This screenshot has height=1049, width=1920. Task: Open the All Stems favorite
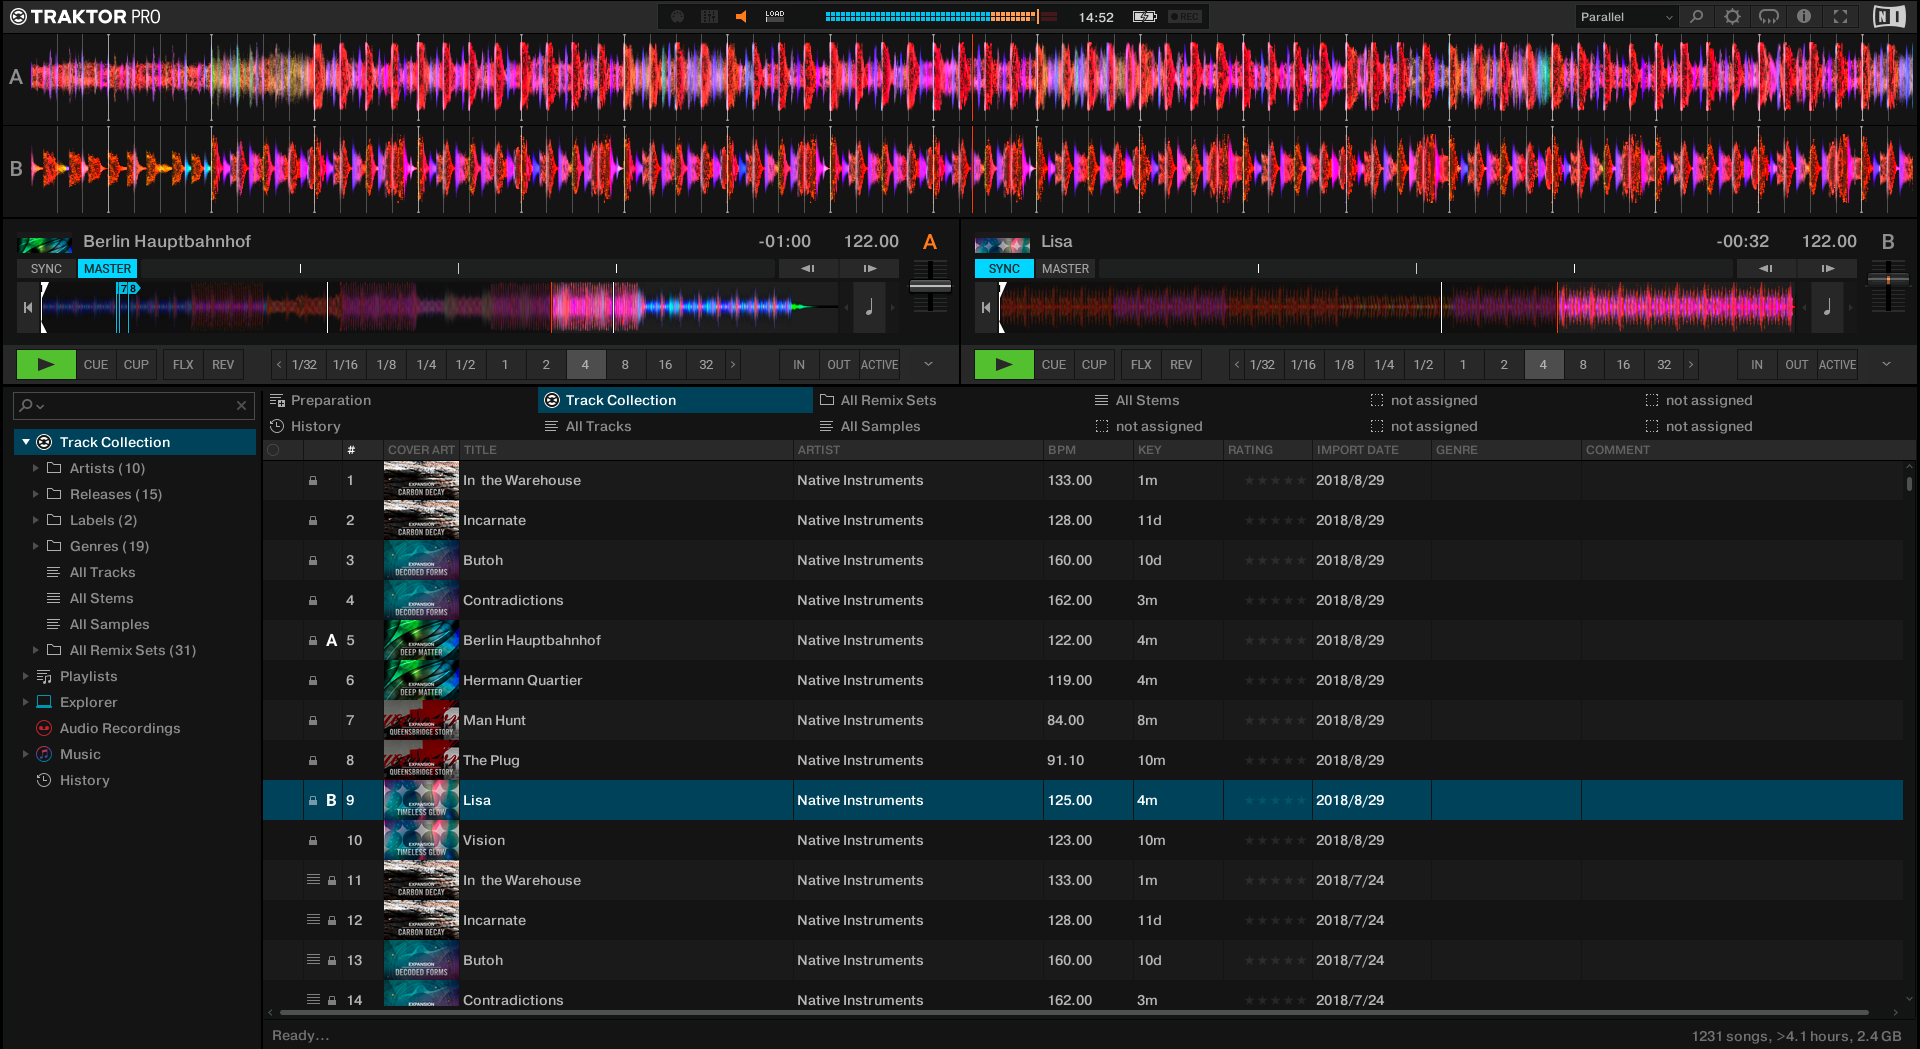click(x=1225, y=401)
